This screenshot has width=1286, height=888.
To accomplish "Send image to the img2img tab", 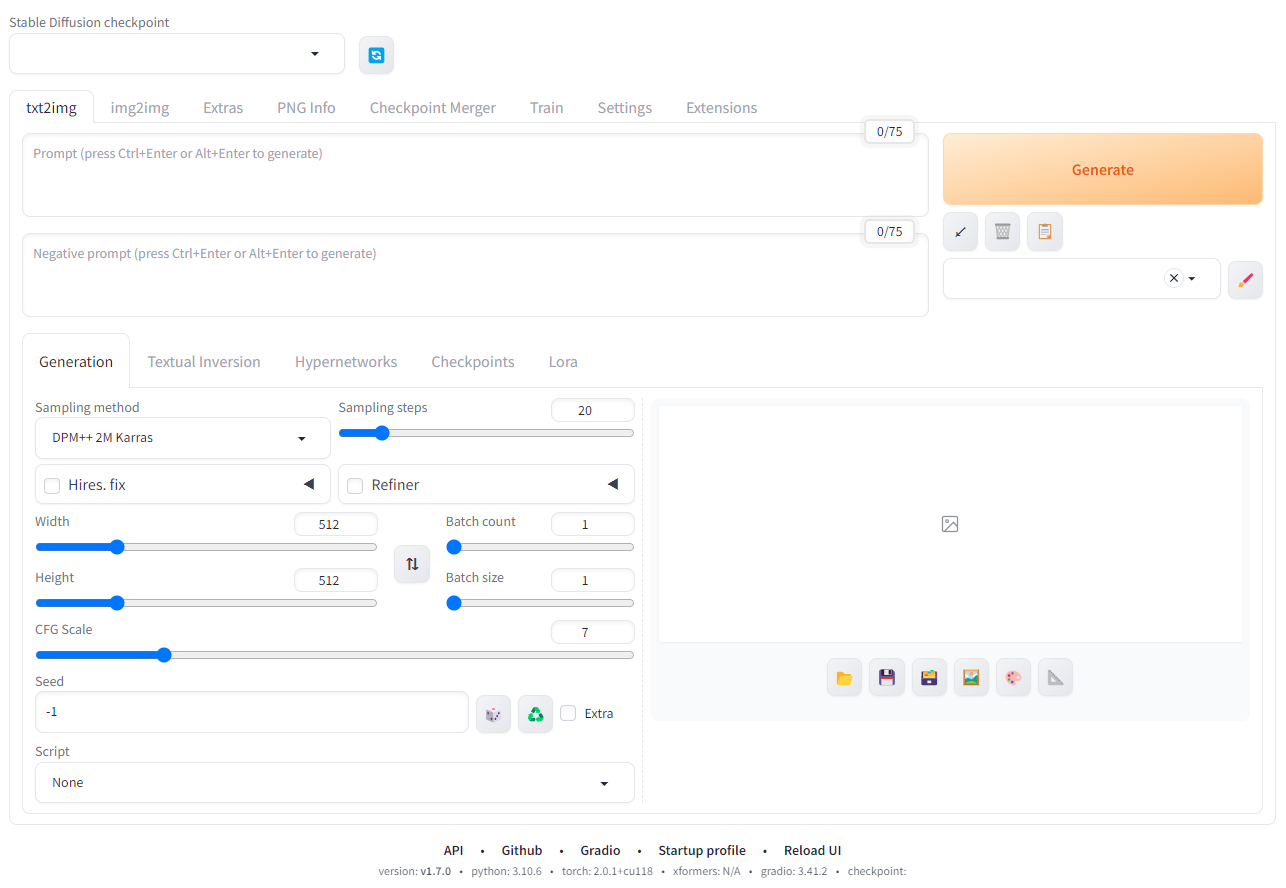I will coord(971,678).
